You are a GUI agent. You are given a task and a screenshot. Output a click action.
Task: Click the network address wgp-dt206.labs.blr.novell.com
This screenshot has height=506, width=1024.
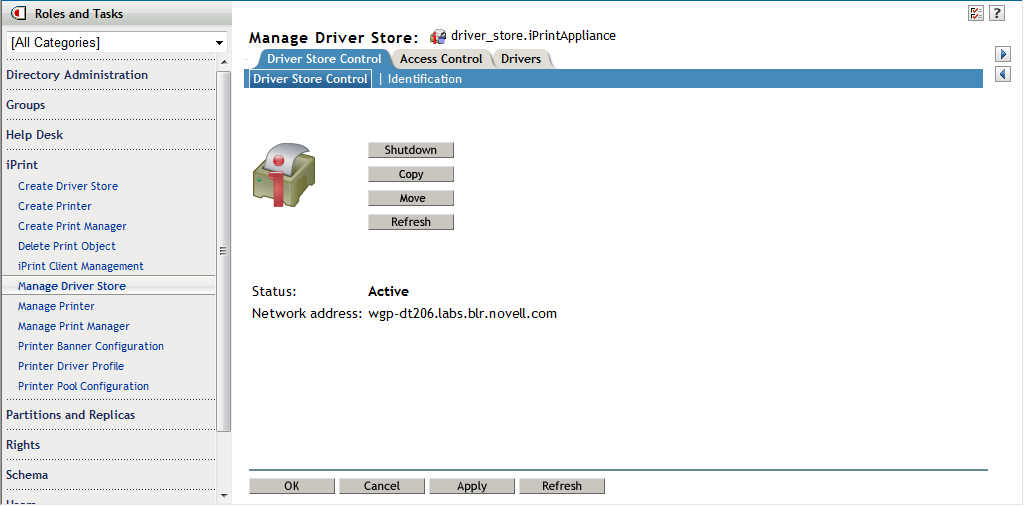[462, 313]
